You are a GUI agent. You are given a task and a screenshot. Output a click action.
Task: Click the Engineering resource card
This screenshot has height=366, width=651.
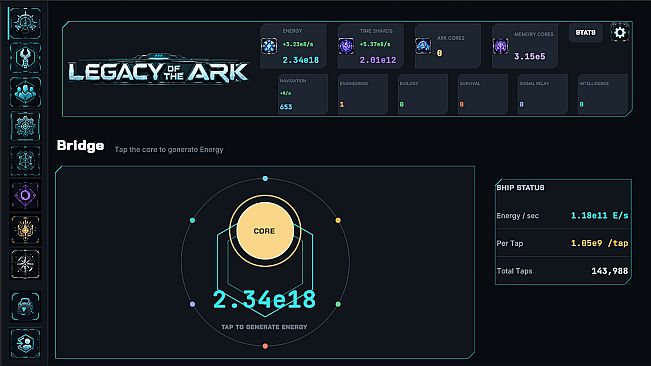point(363,94)
